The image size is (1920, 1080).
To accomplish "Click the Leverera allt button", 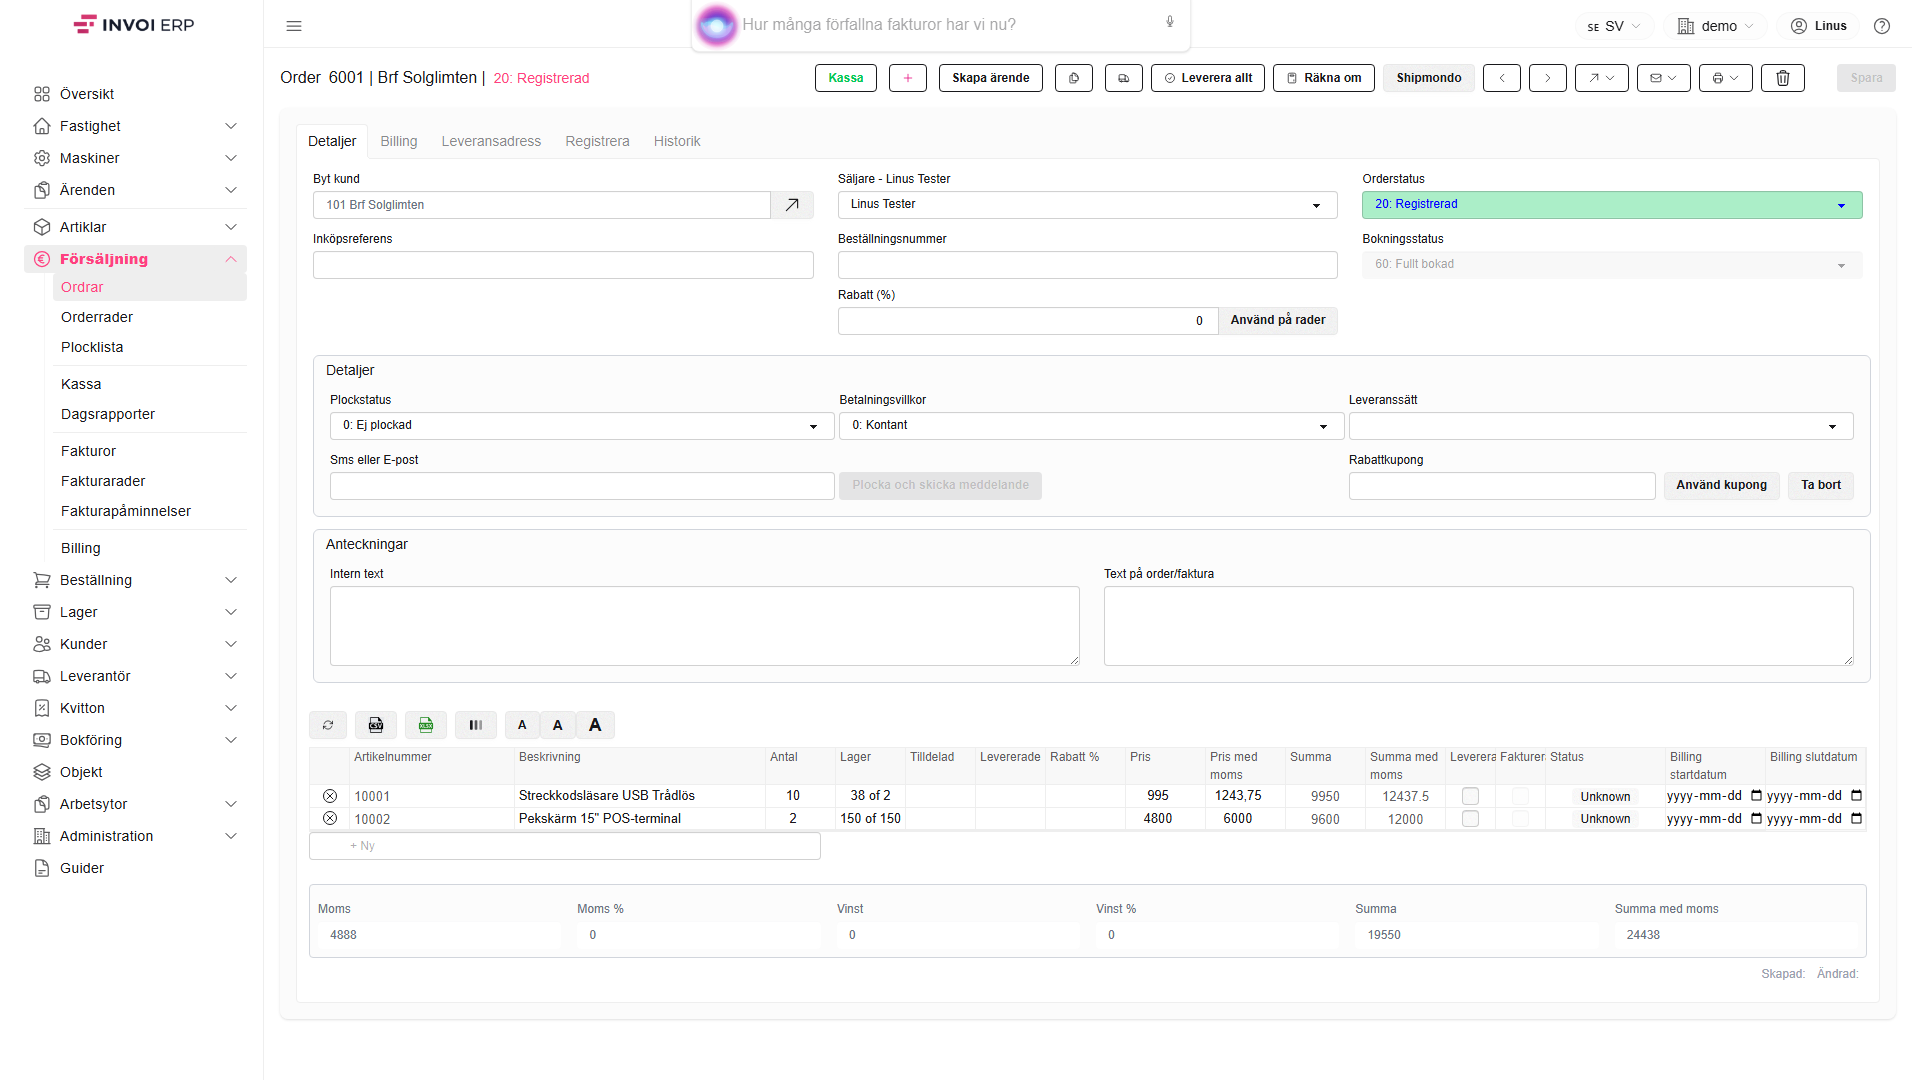I will click(x=1208, y=78).
